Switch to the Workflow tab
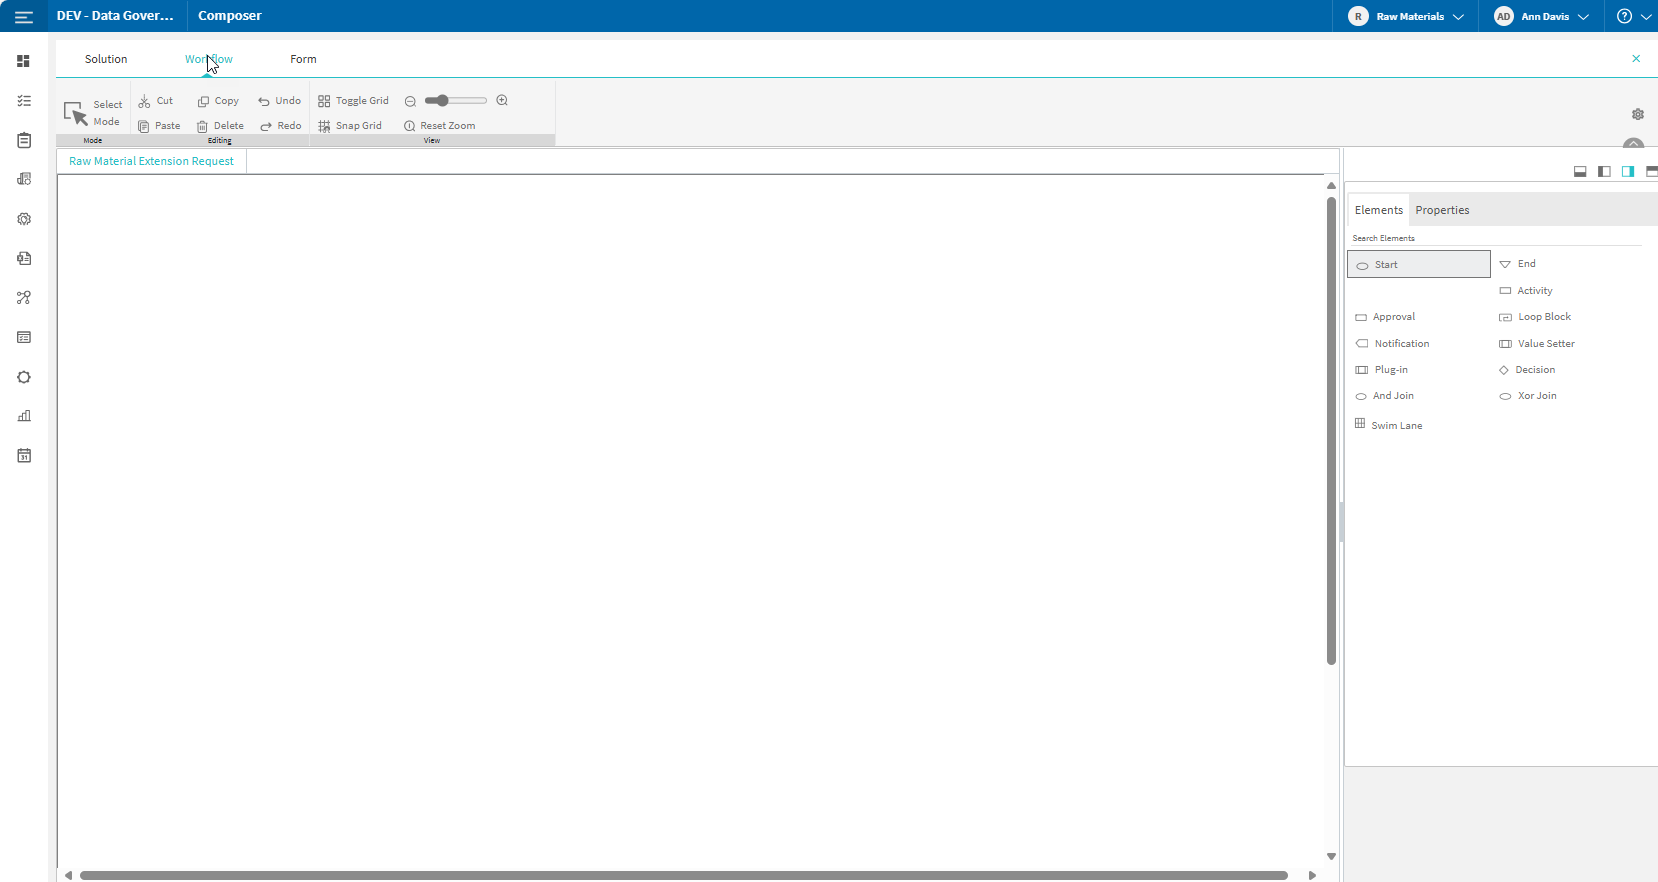 (209, 59)
